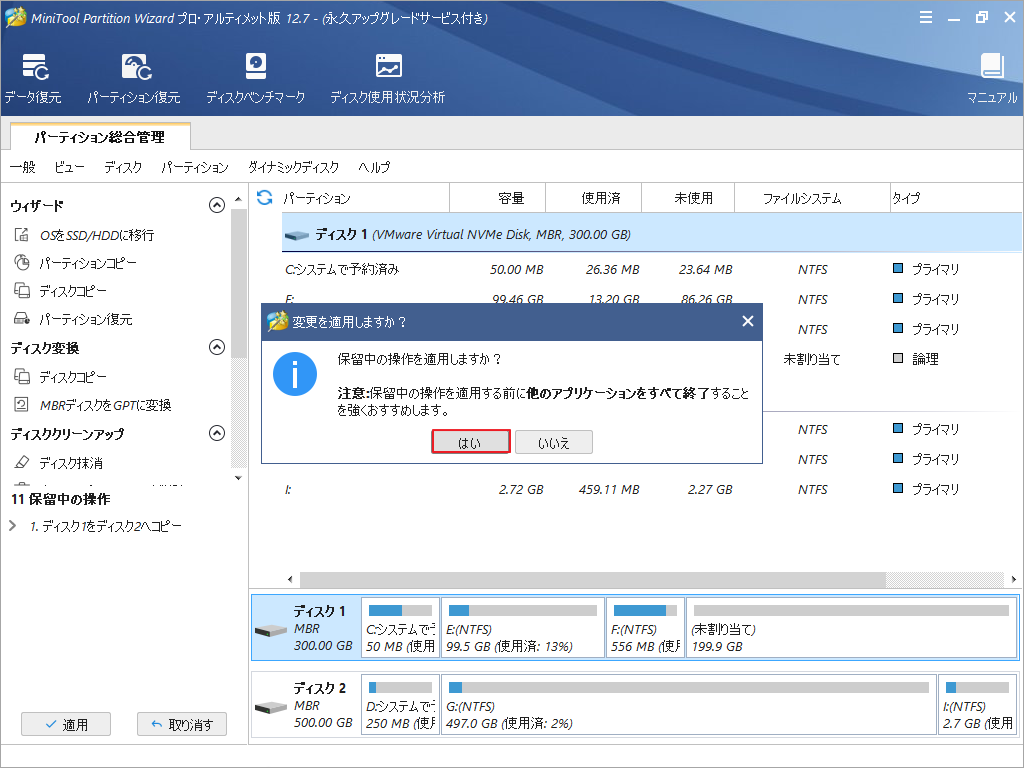Viewport: 1024px width, 768px height.
Task: Open the マニュアル
Action: (x=991, y=77)
